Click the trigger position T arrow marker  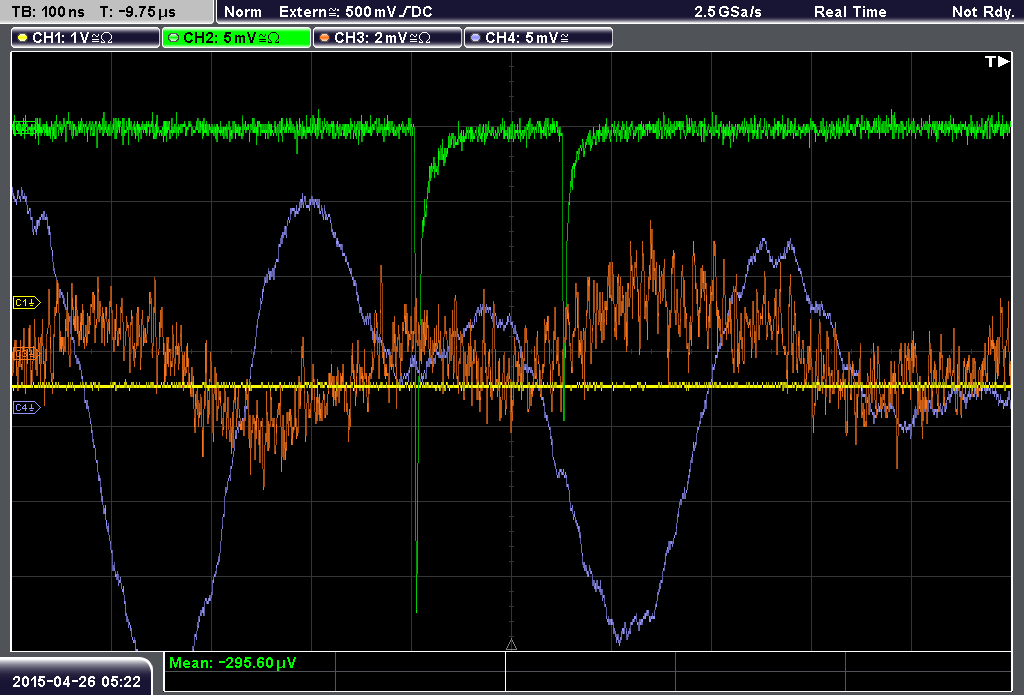click(x=997, y=61)
